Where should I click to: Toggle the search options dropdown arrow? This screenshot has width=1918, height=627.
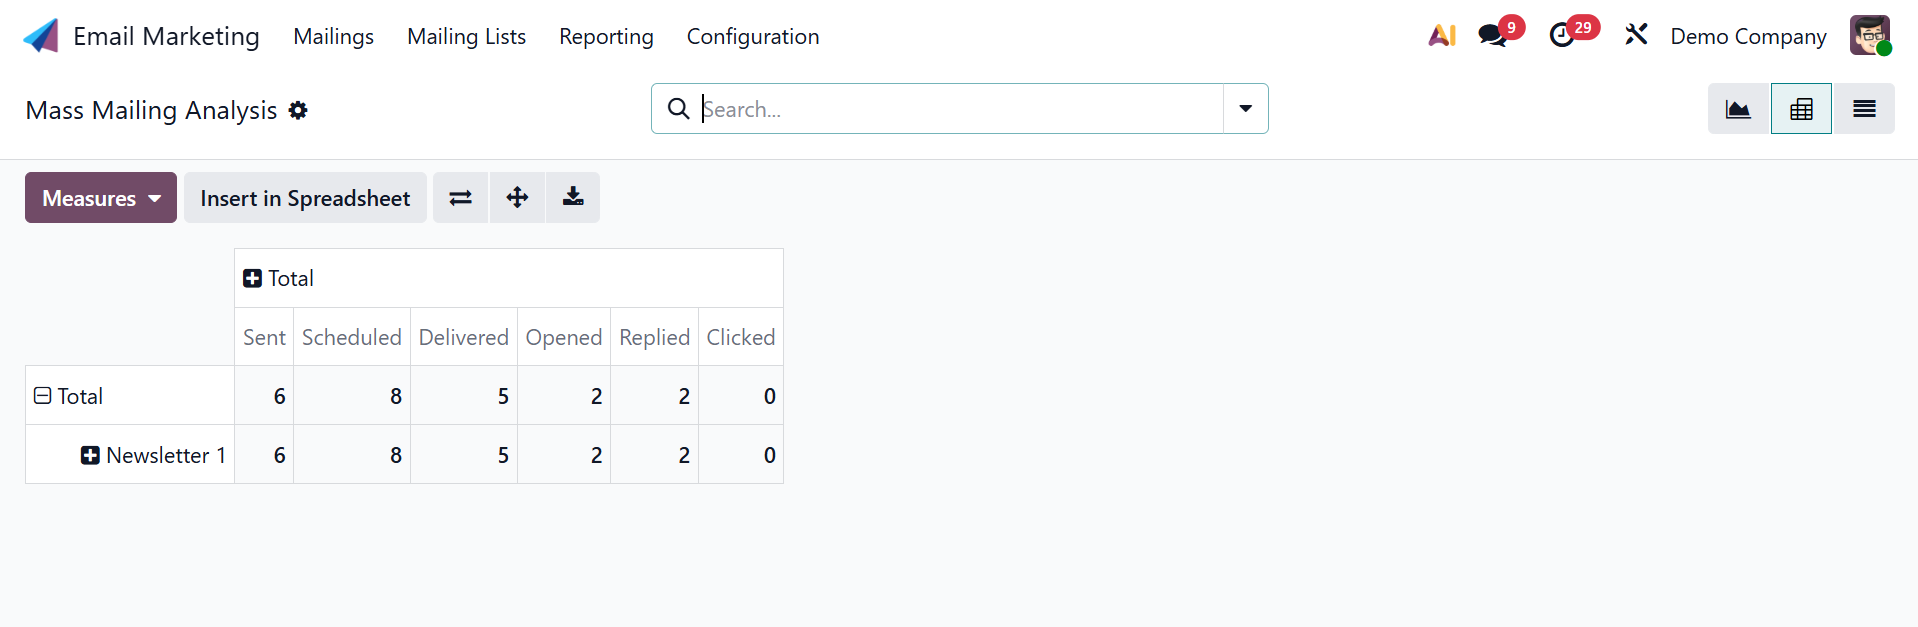coord(1245,109)
